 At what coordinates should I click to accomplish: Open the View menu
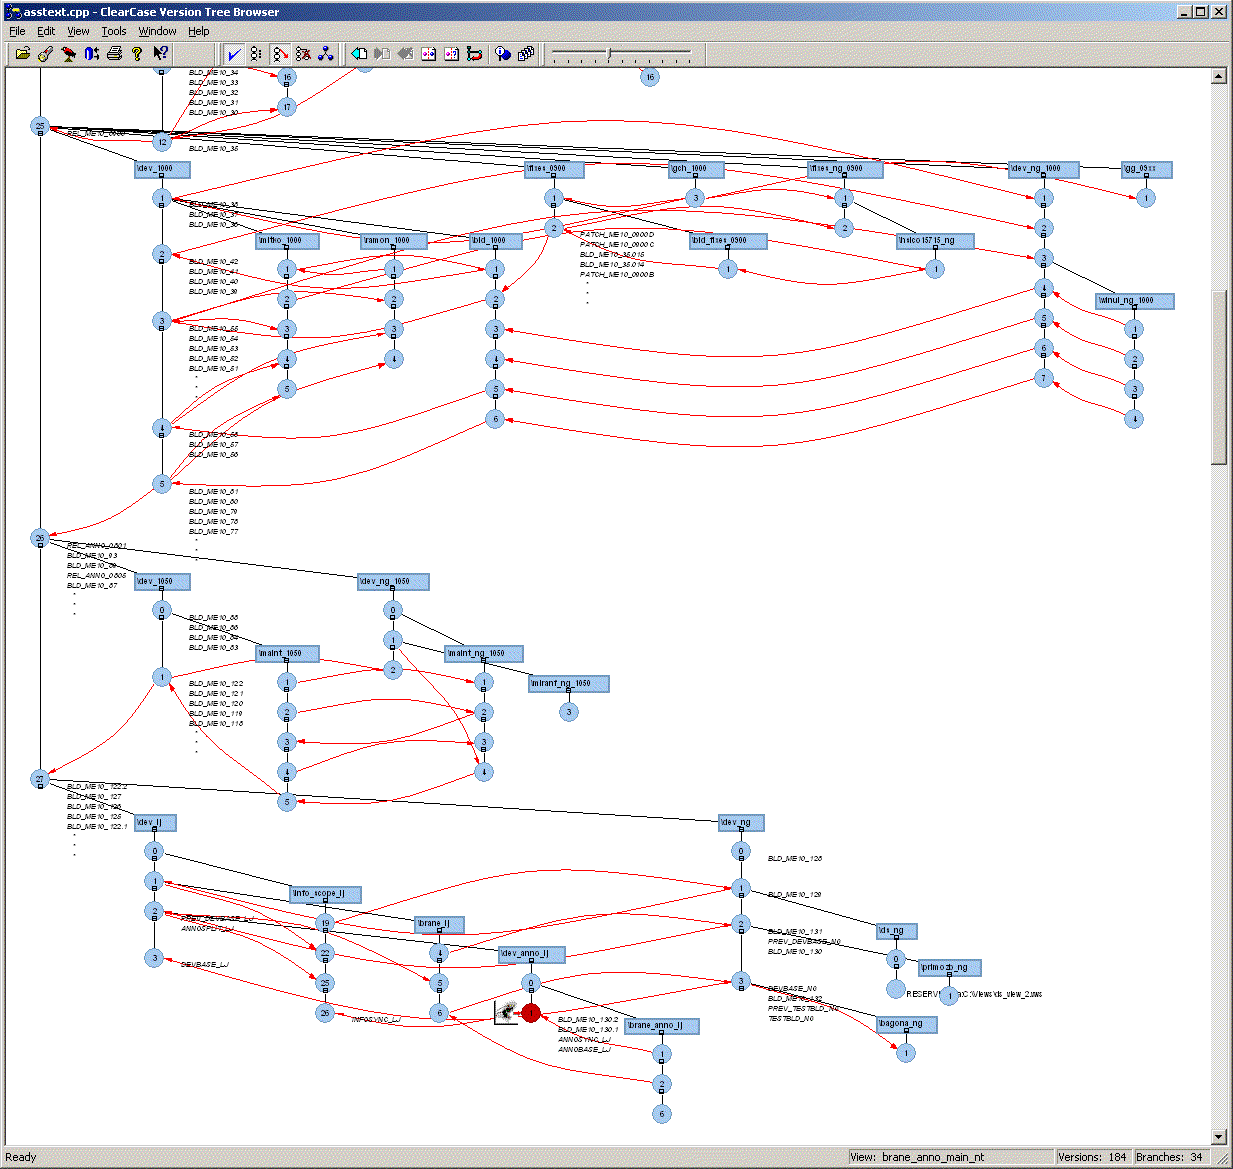[78, 31]
